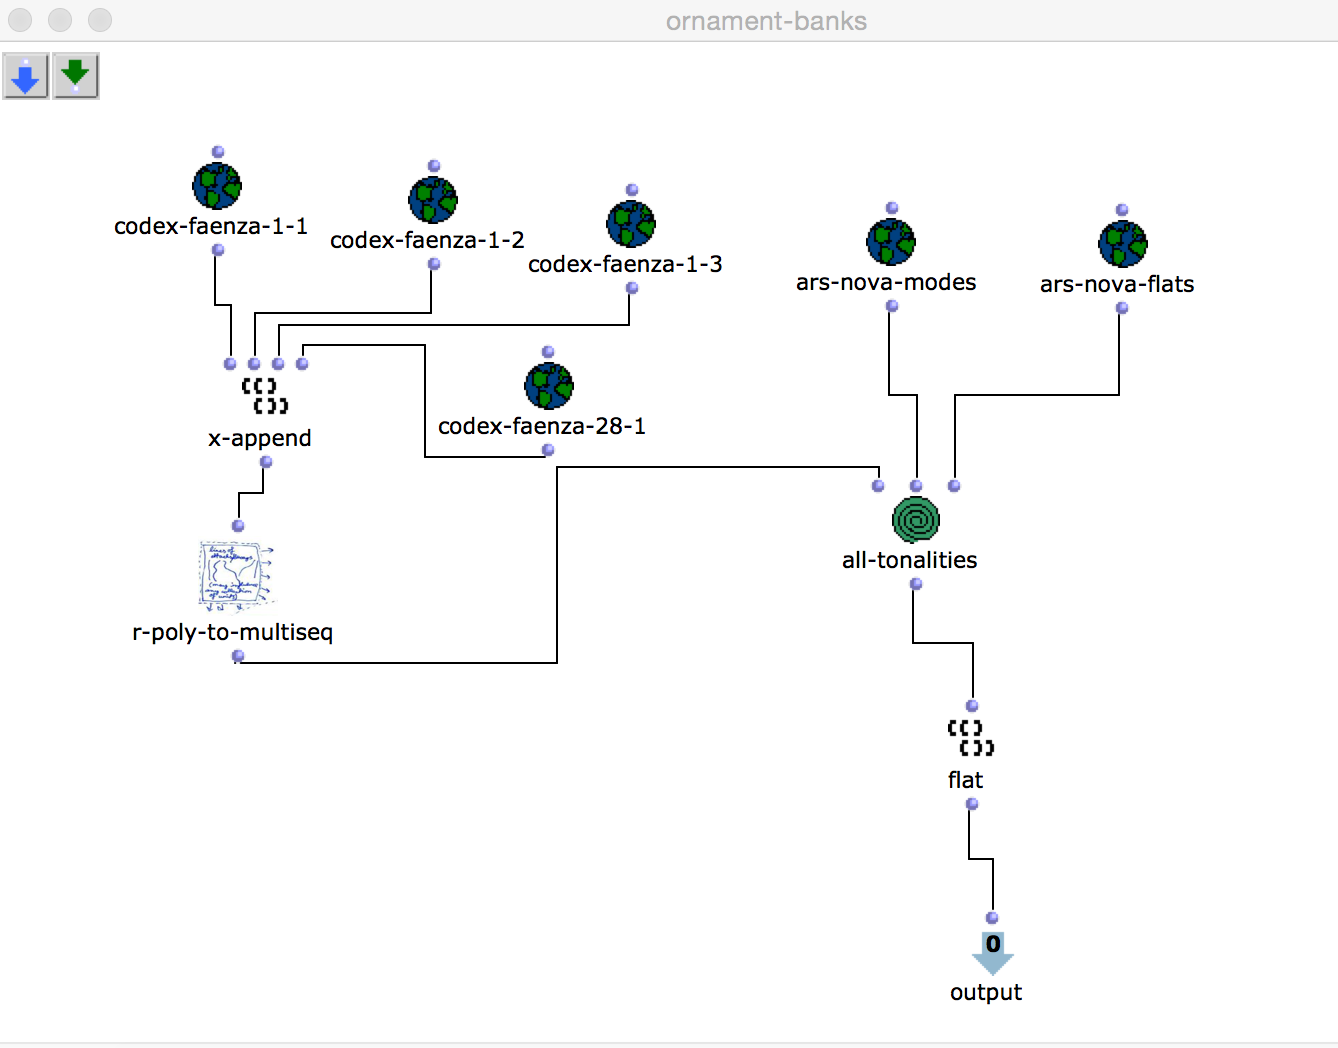1338x1048 pixels.
Task: Click the output arrow box
Action: [992, 953]
